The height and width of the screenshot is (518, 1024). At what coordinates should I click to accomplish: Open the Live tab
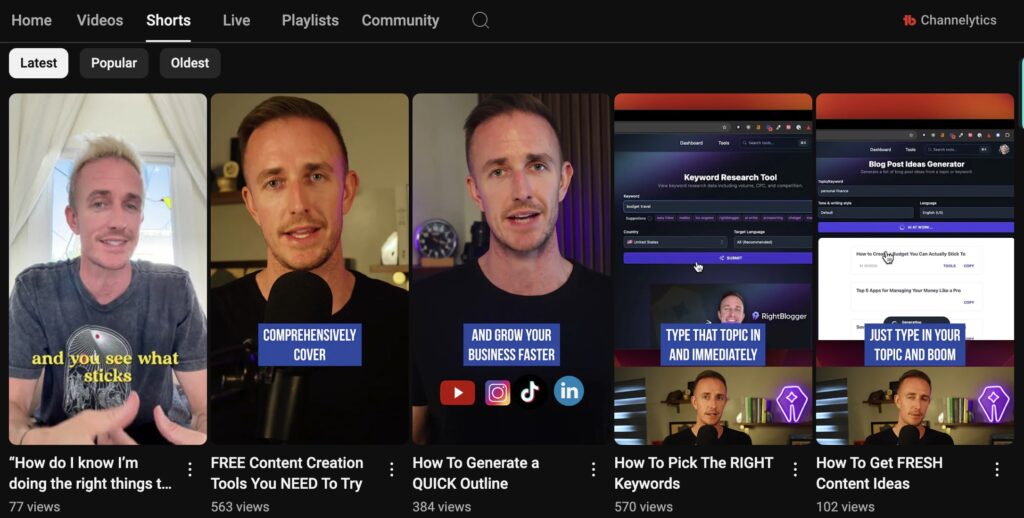(236, 20)
